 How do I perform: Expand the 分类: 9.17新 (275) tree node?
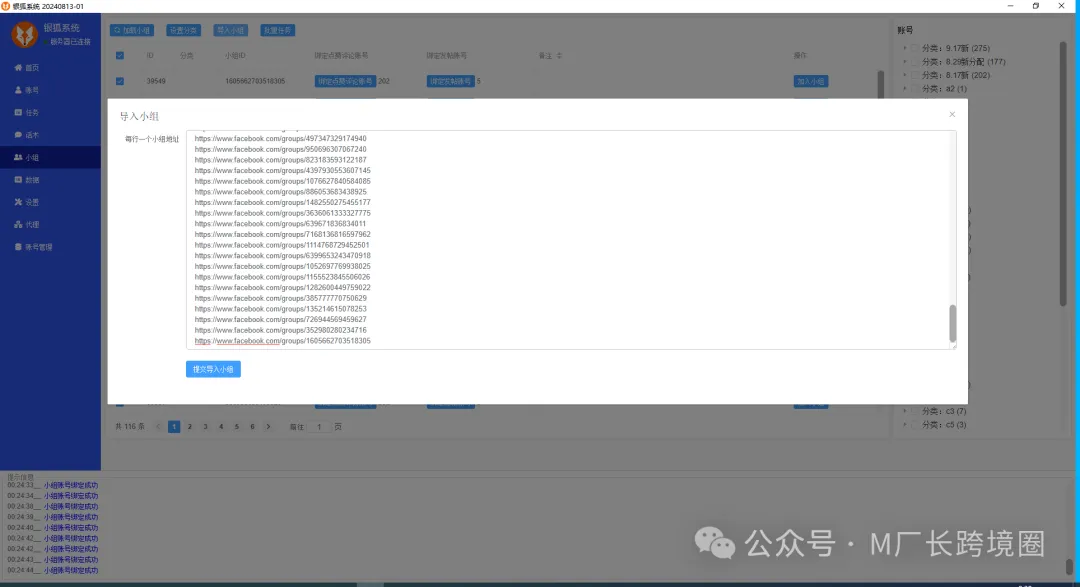905,48
